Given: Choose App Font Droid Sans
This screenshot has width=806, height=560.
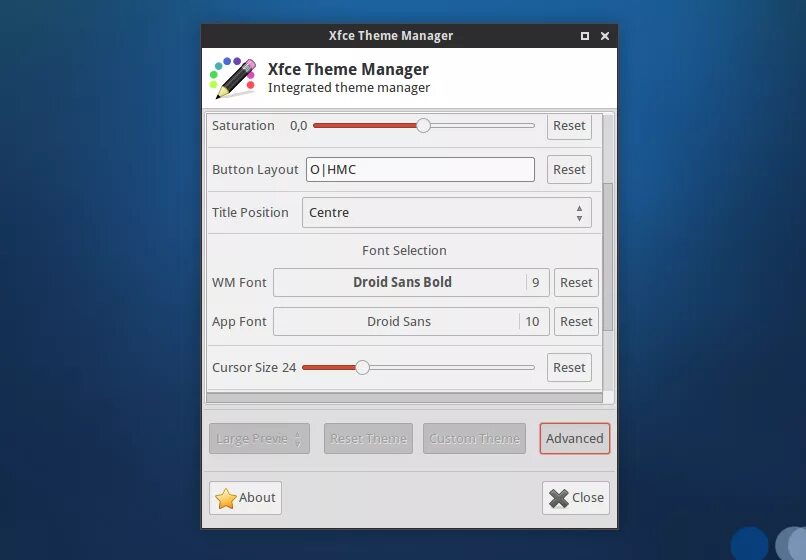Looking at the screenshot, I should (x=411, y=321).
